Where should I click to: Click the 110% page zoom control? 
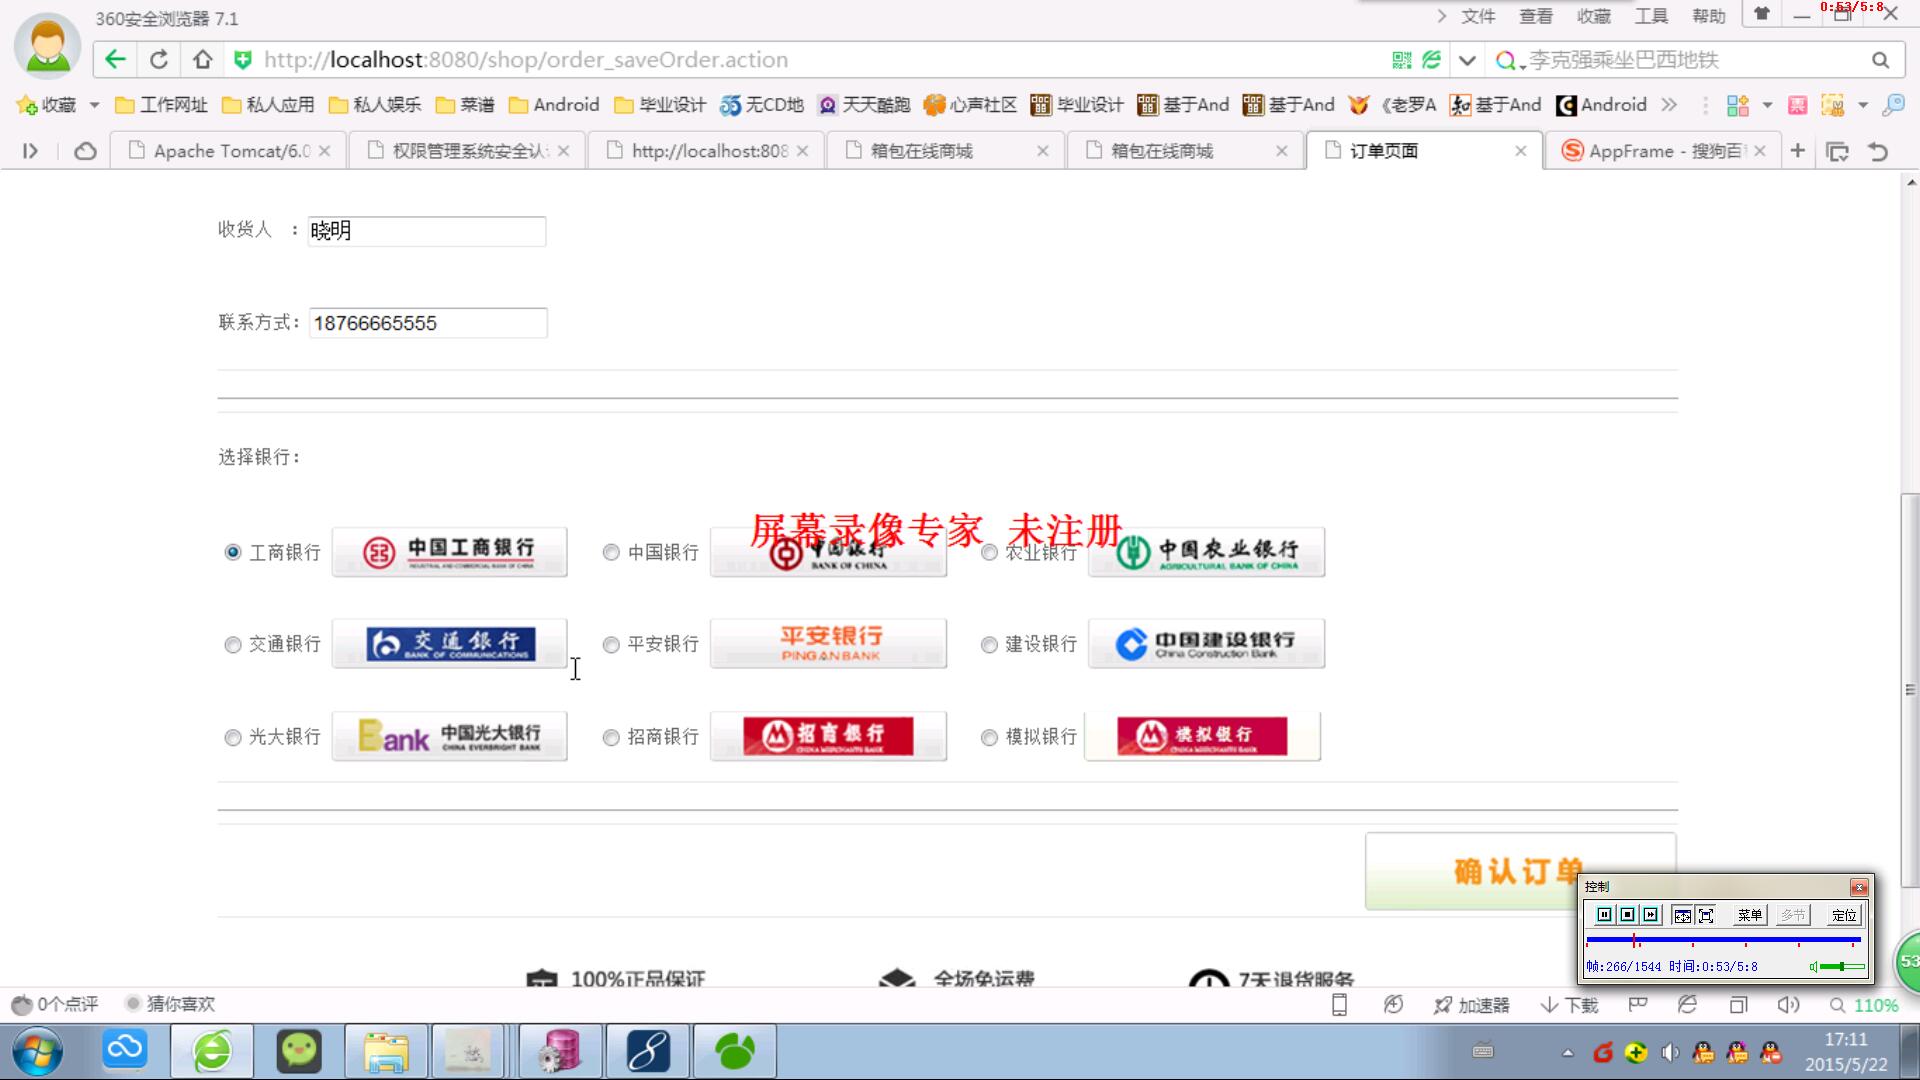[1864, 1005]
